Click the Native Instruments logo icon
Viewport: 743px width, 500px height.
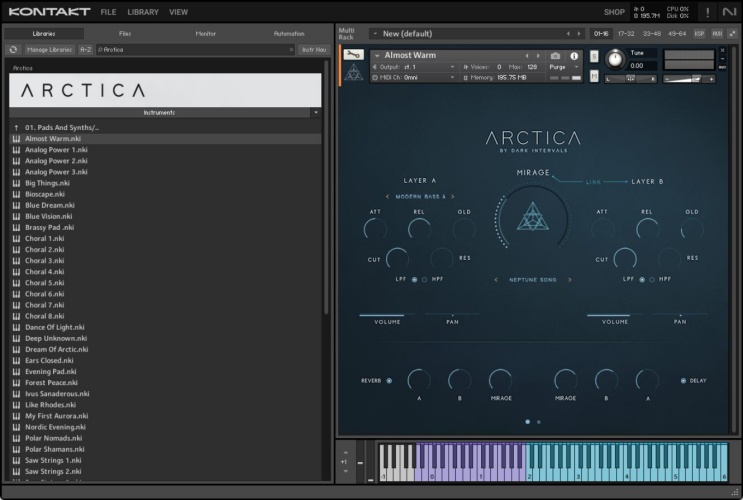tap(729, 12)
